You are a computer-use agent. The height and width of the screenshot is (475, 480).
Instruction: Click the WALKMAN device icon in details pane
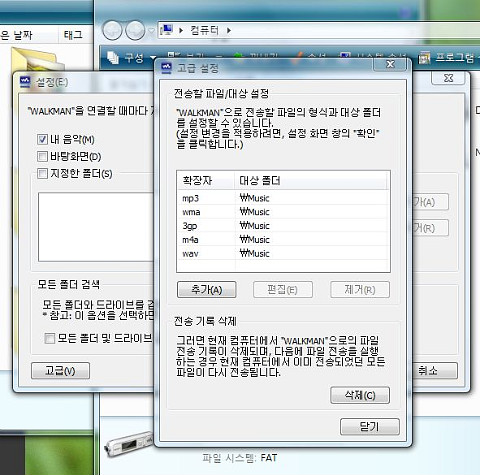[x=128, y=444]
